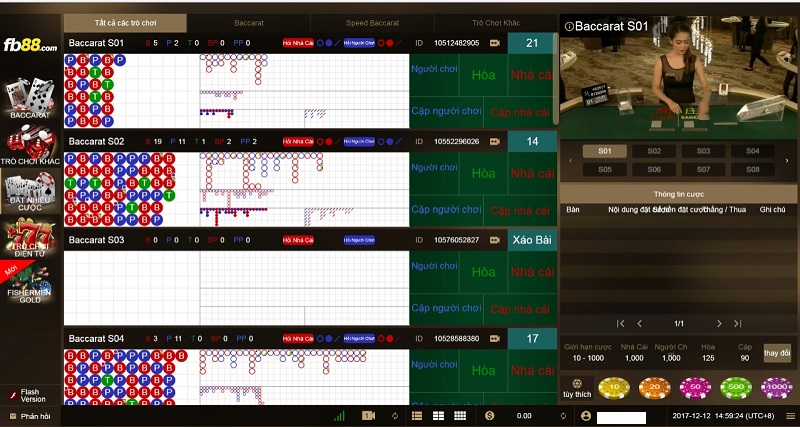Click the thay đổi button
The image size is (800, 427).
point(776,353)
